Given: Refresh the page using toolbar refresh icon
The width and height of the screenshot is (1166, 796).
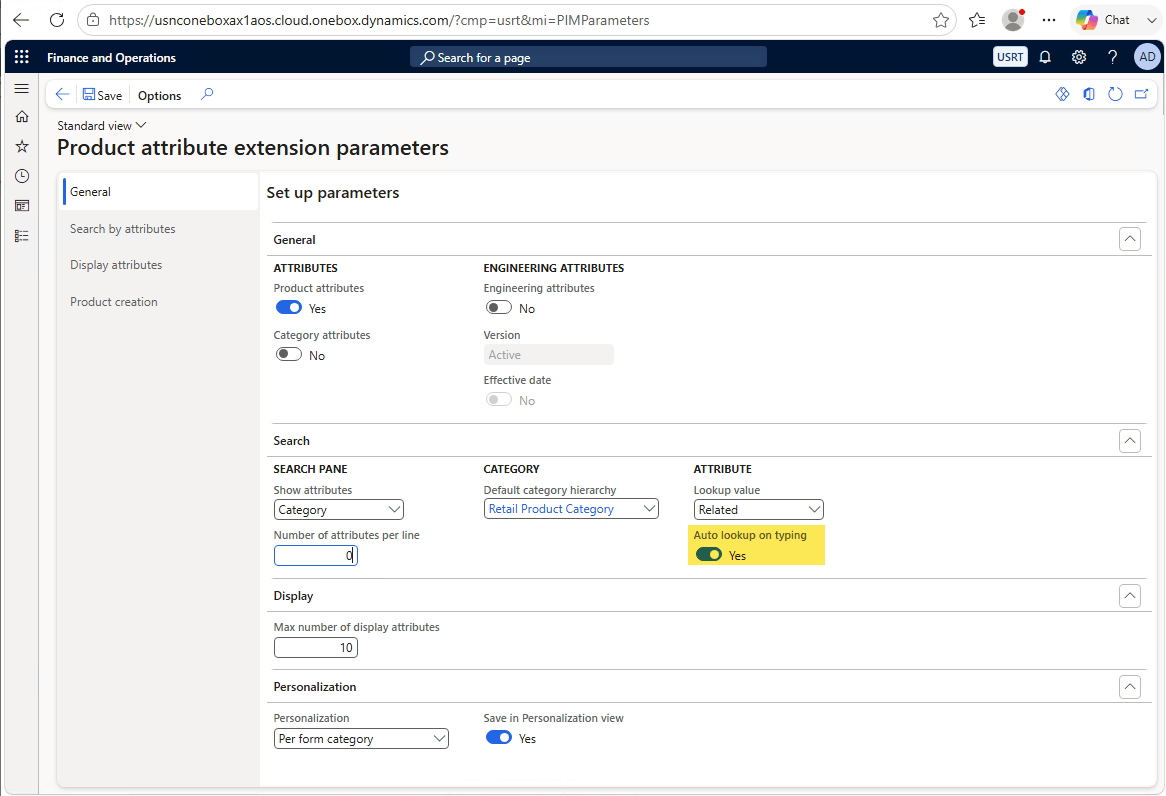Looking at the screenshot, I should (1115, 94).
